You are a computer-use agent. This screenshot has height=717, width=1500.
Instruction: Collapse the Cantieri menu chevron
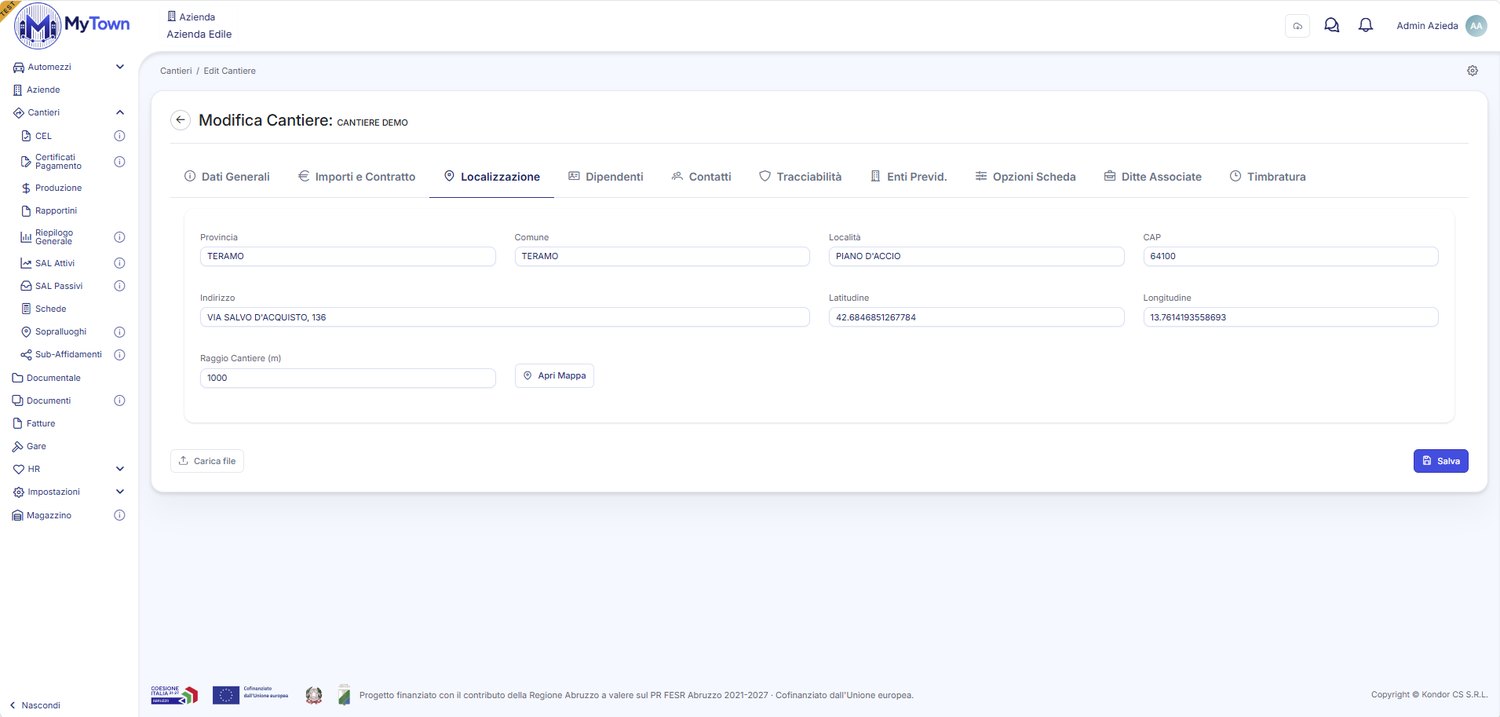[x=120, y=113]
